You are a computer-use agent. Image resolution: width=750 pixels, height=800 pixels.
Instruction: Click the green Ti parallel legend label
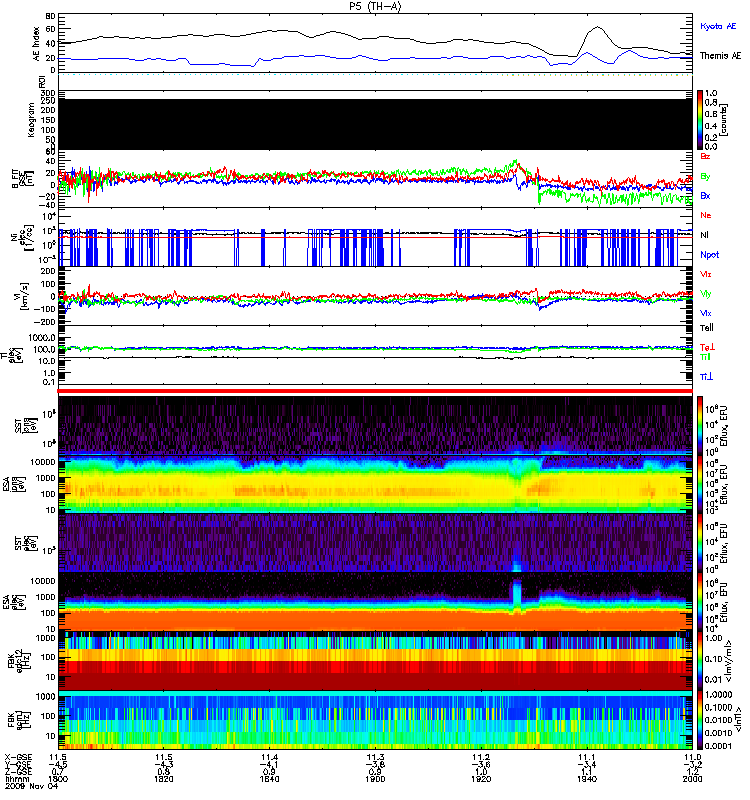pos(705,357)
